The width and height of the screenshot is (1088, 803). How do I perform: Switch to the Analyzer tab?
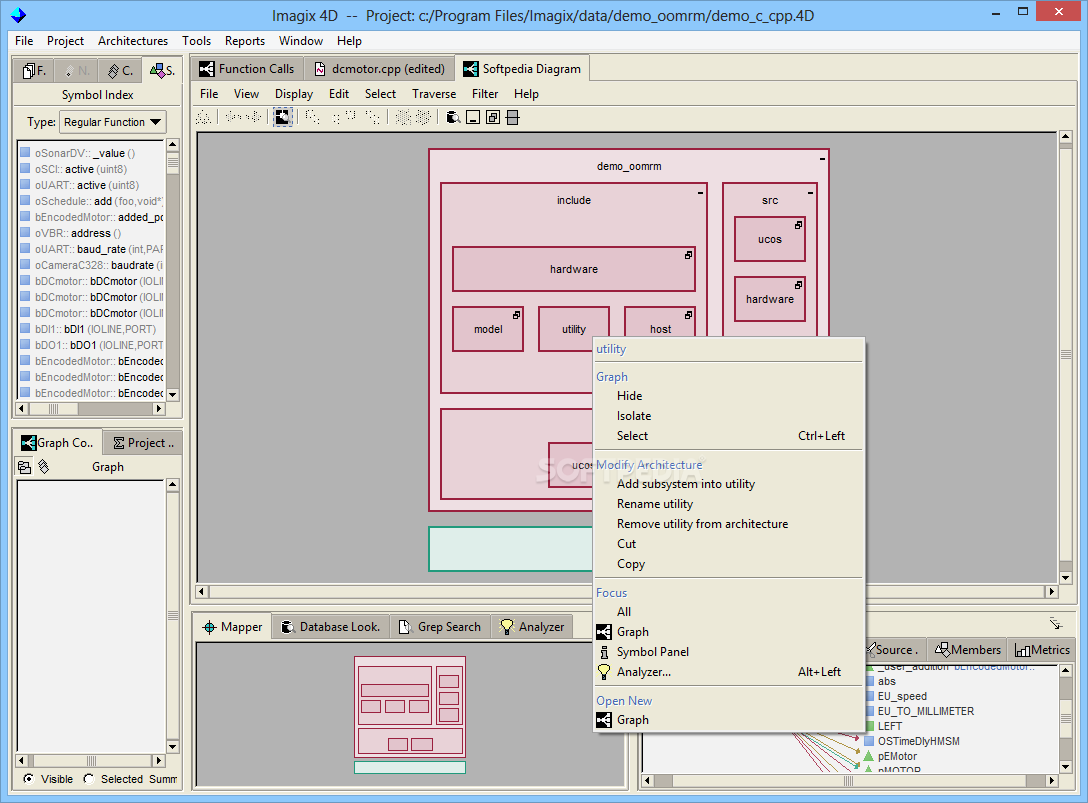pos(532,627)
